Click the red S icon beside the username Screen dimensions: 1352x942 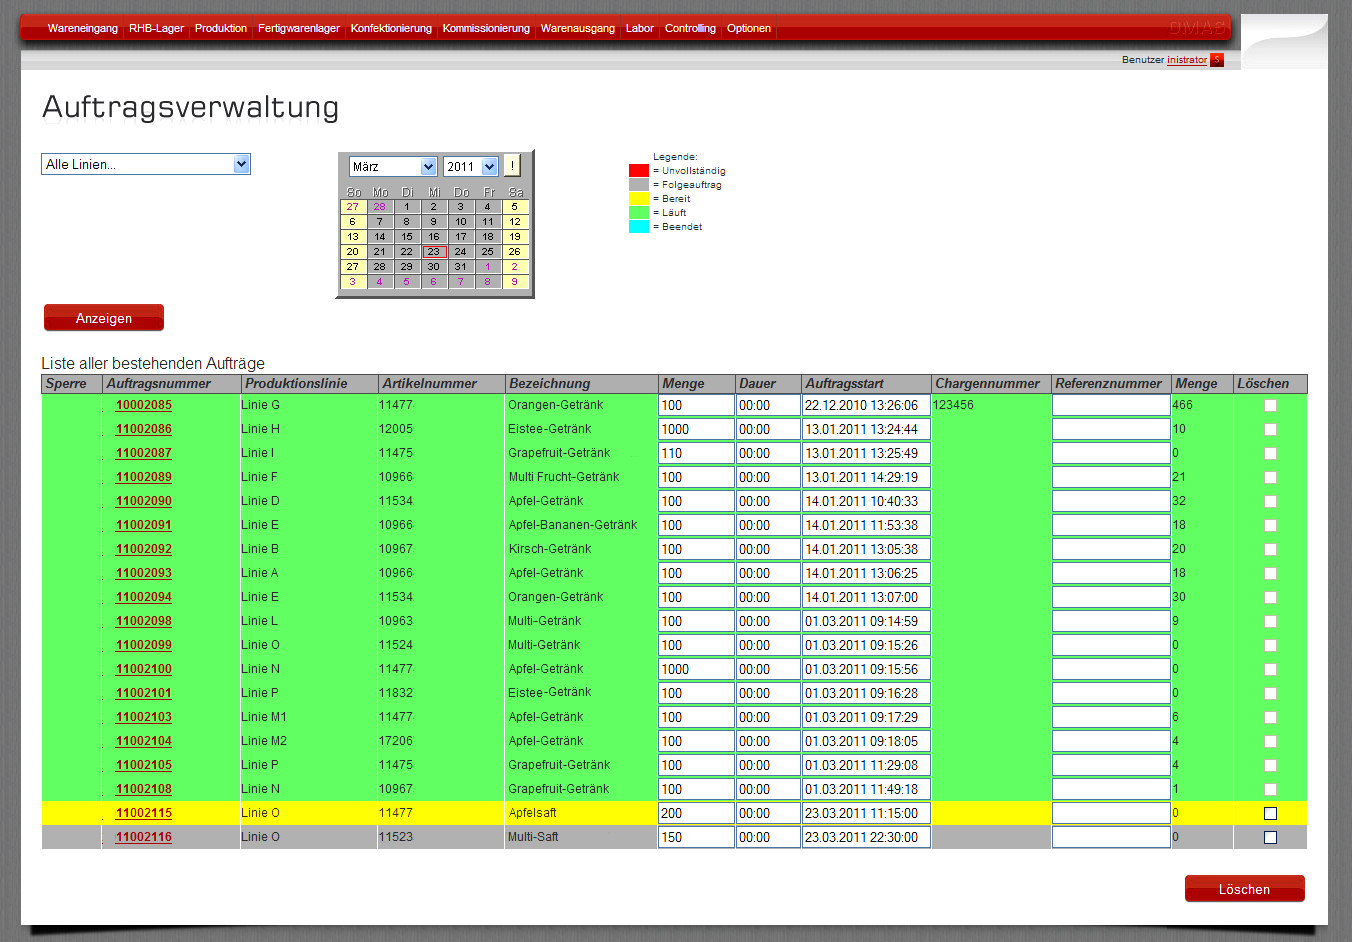1216,60
